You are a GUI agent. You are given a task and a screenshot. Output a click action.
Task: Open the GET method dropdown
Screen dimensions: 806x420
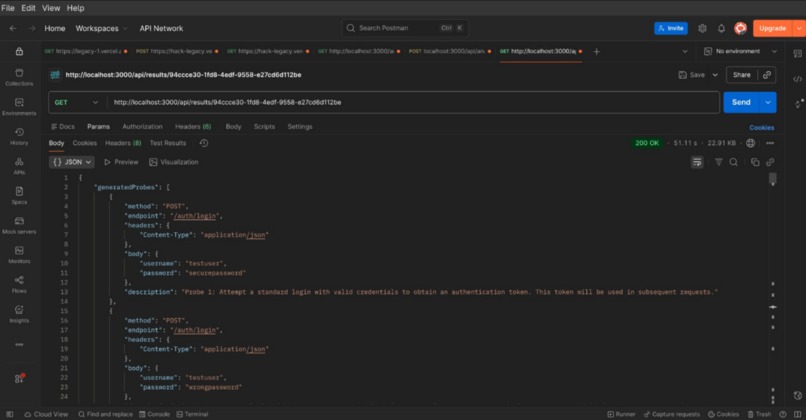[x=76, y=102]
